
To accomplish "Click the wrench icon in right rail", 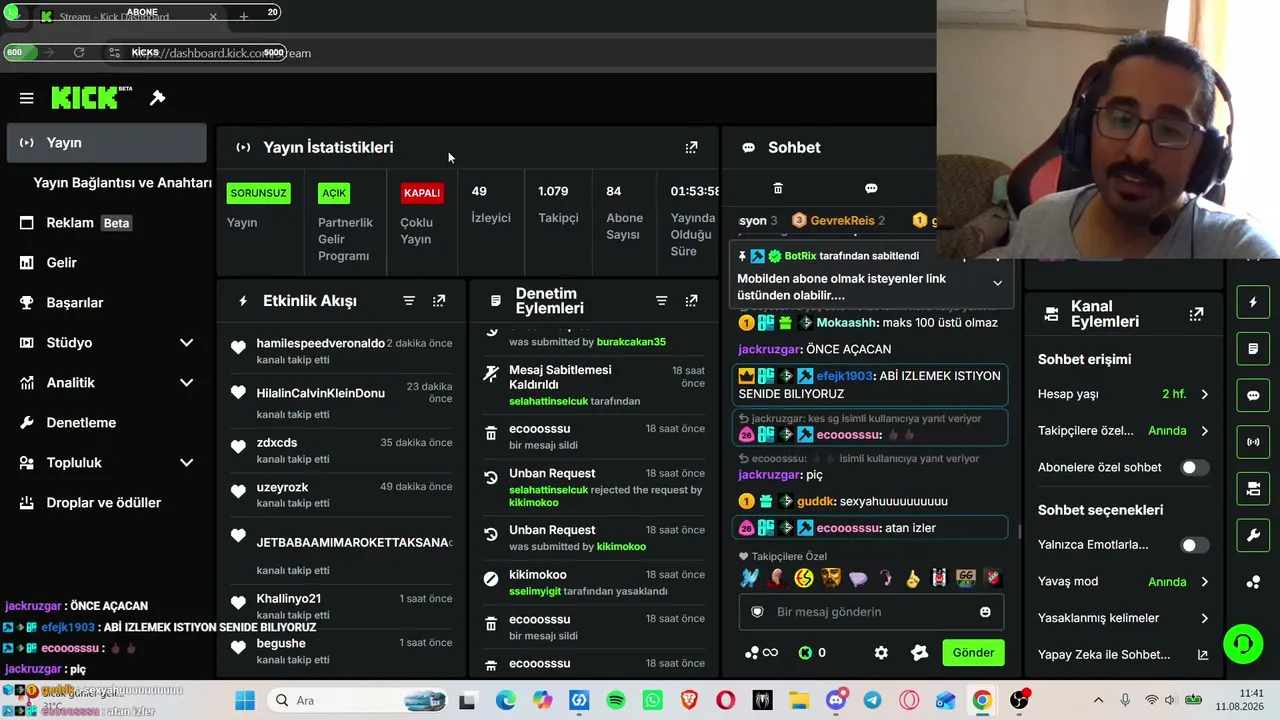I will tap(1253, 536).
